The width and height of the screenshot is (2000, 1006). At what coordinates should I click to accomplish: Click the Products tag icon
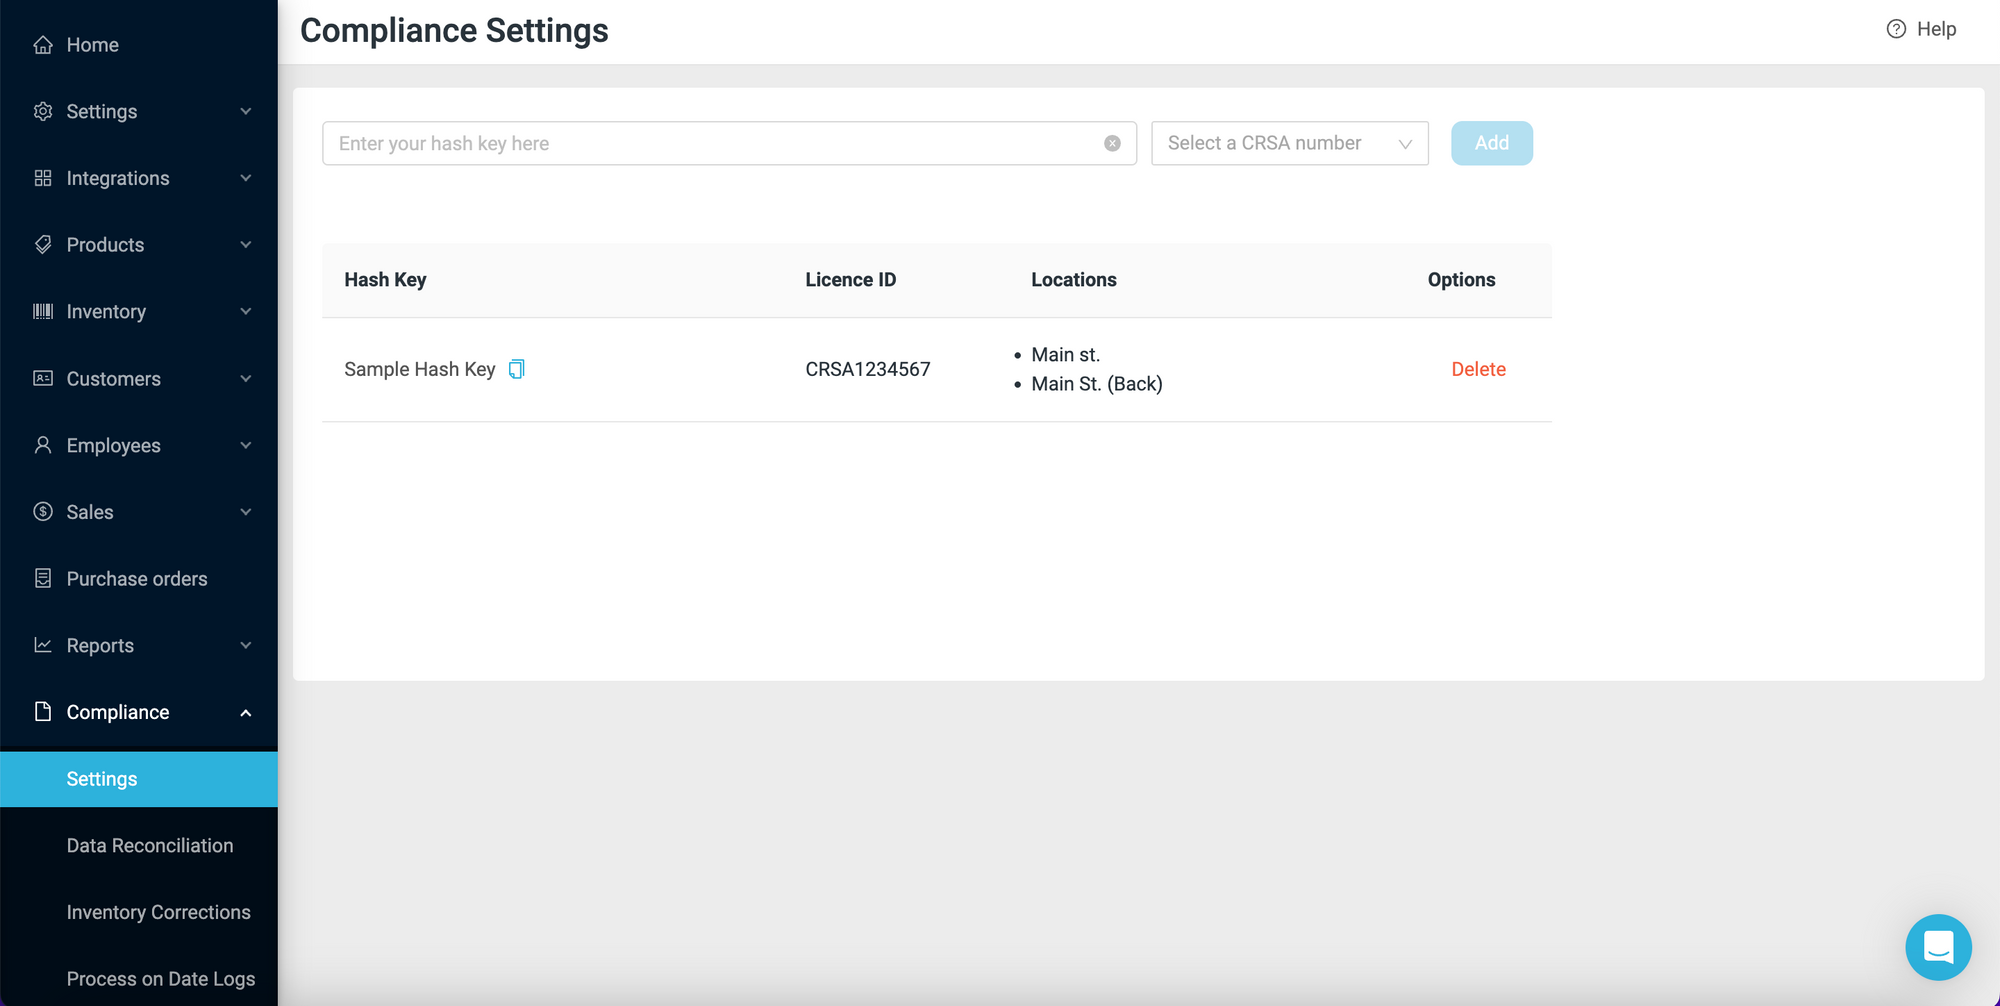pos(43,245)
